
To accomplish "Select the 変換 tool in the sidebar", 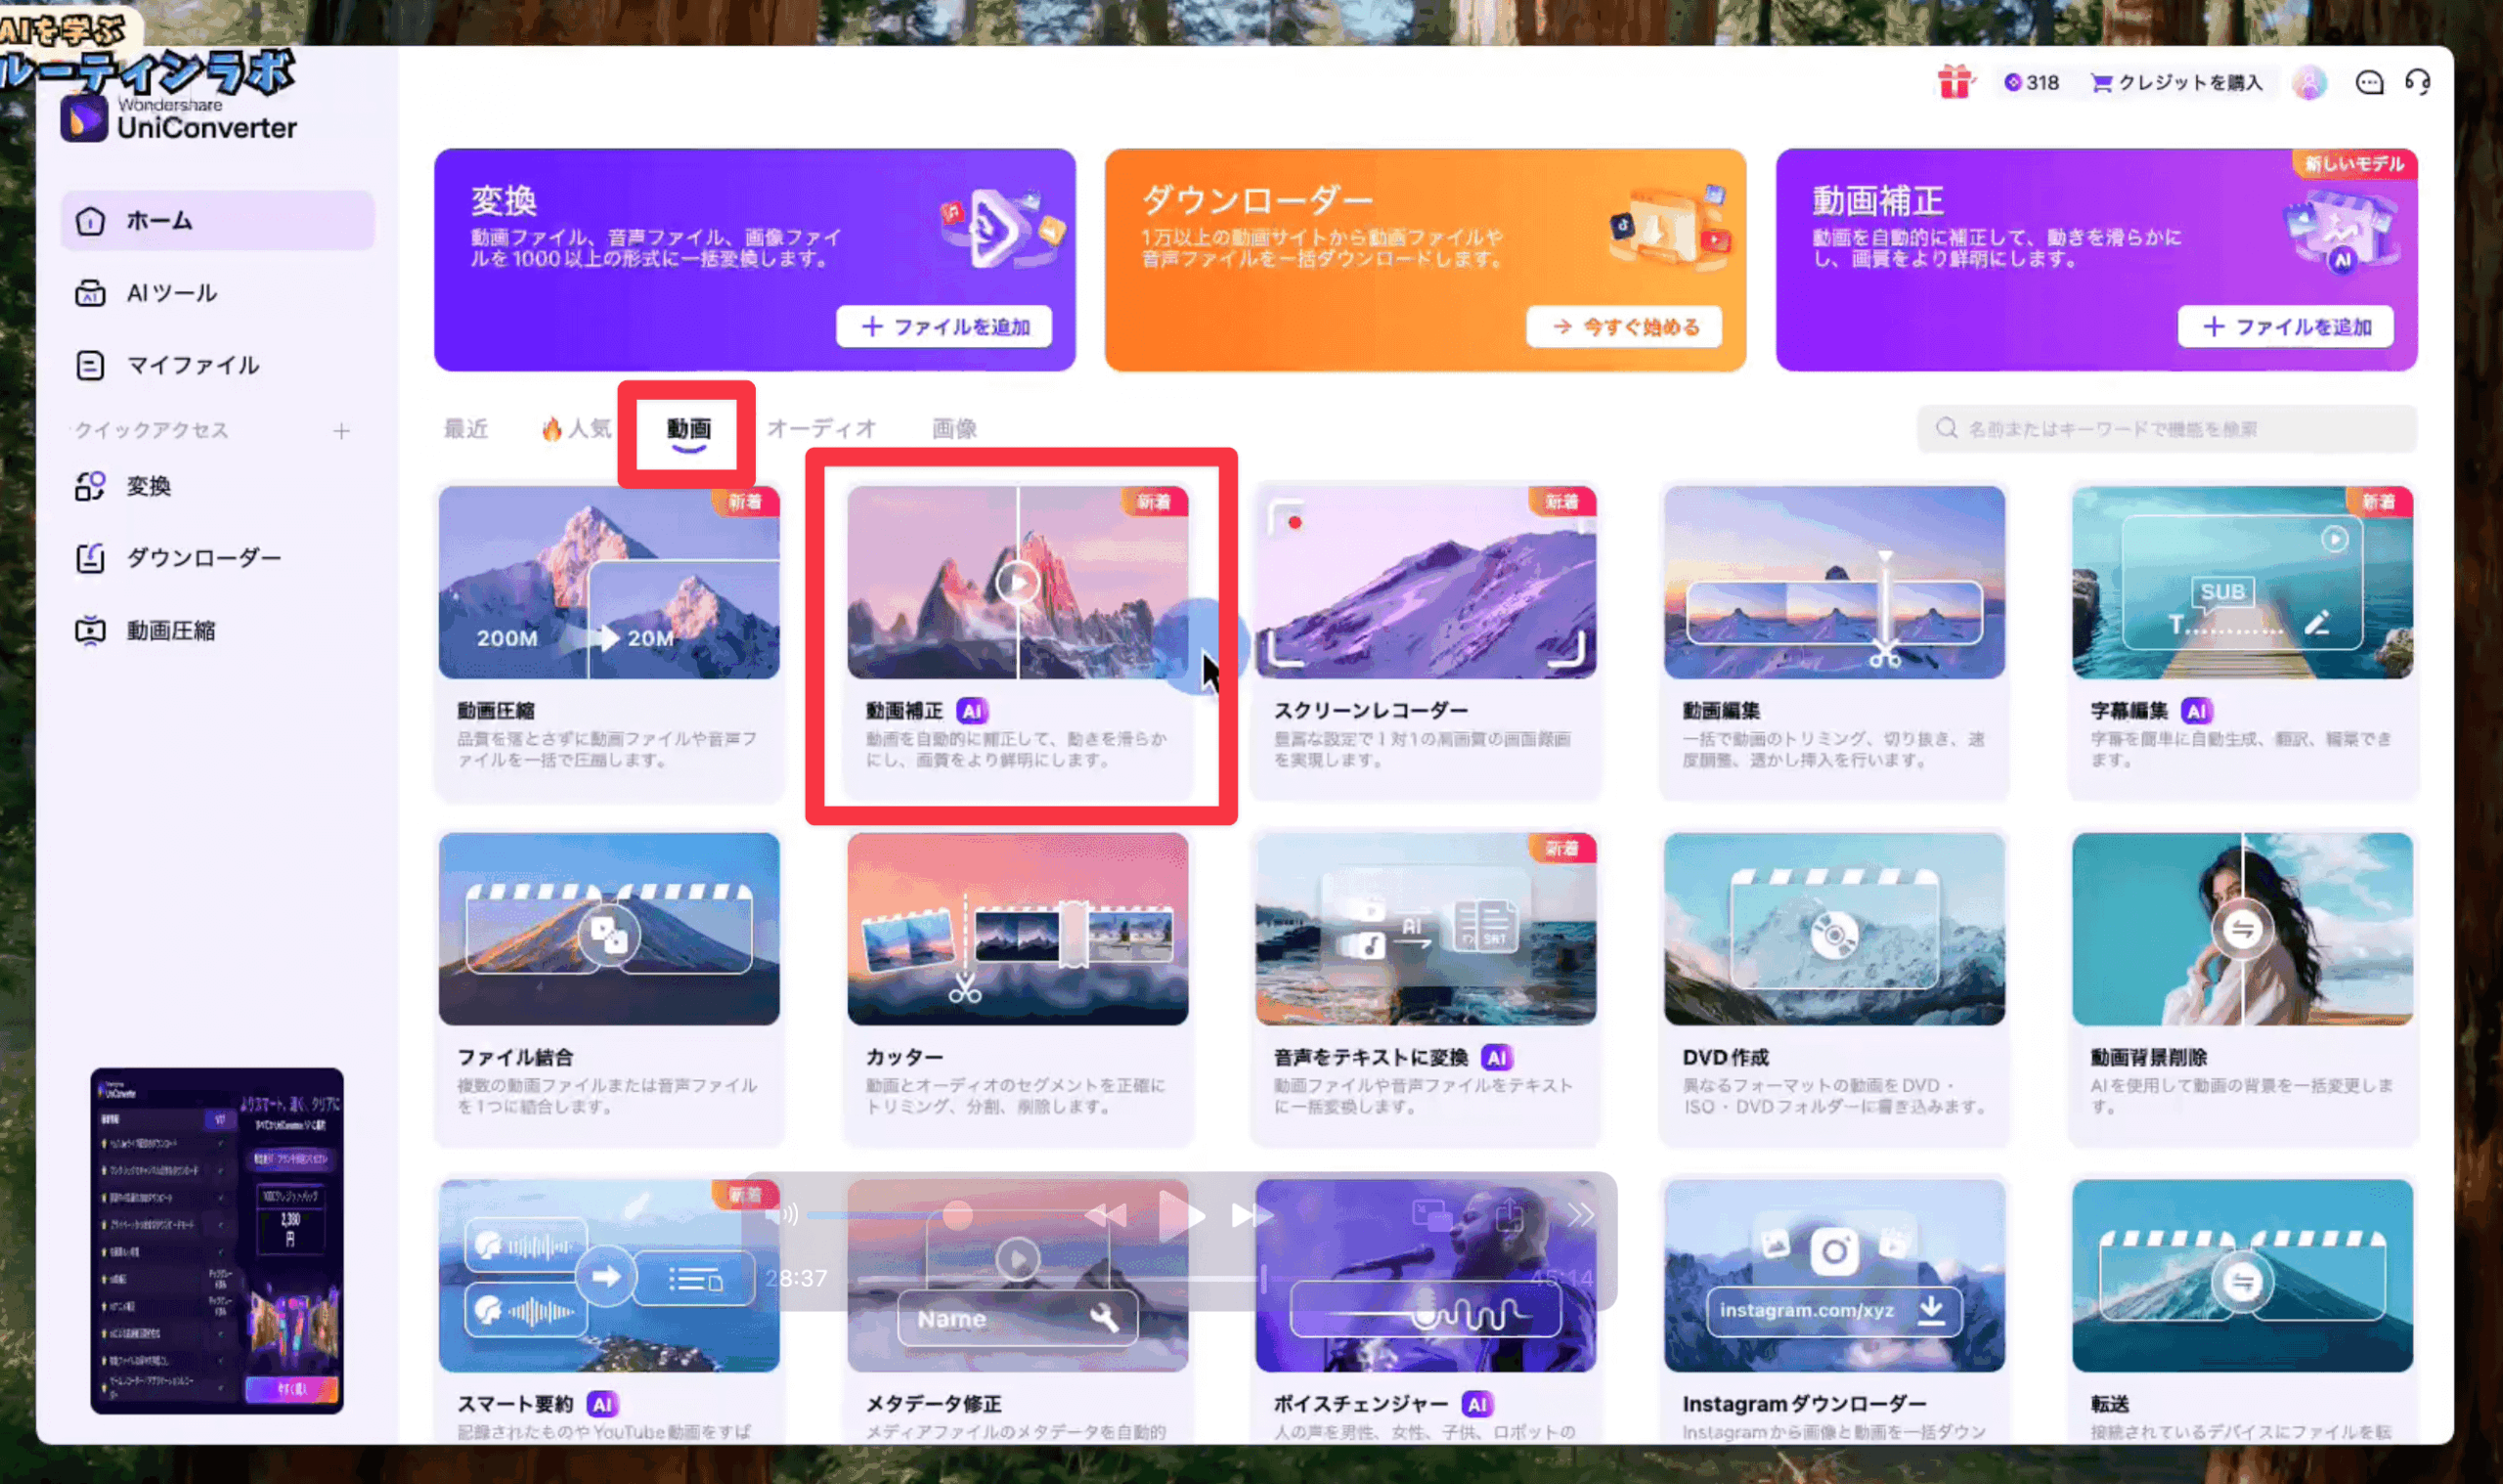I will tap(146, 486).
